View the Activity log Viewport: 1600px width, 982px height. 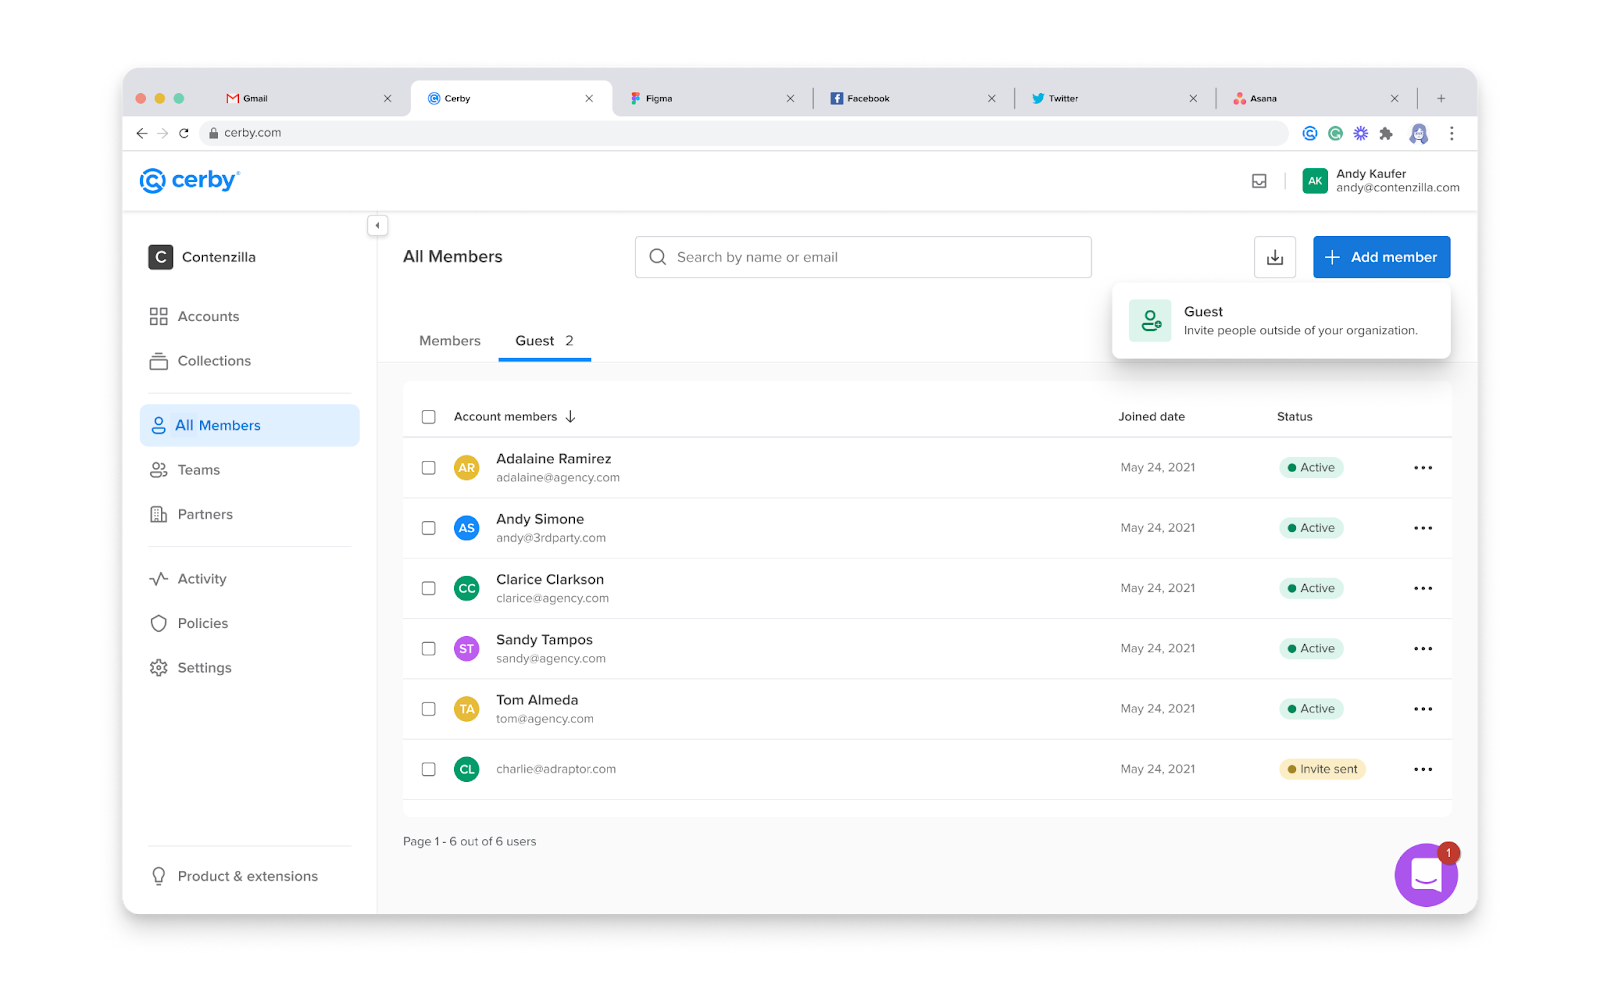click(188, 579)
